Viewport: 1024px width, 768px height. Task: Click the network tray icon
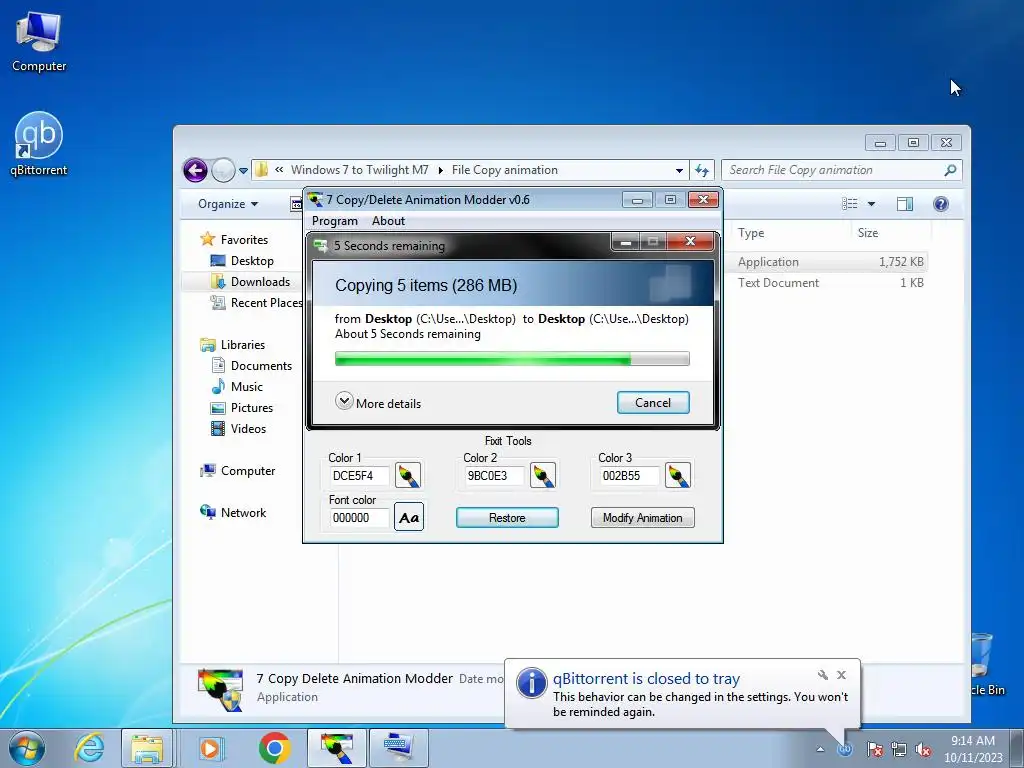[x=899, y=749]
